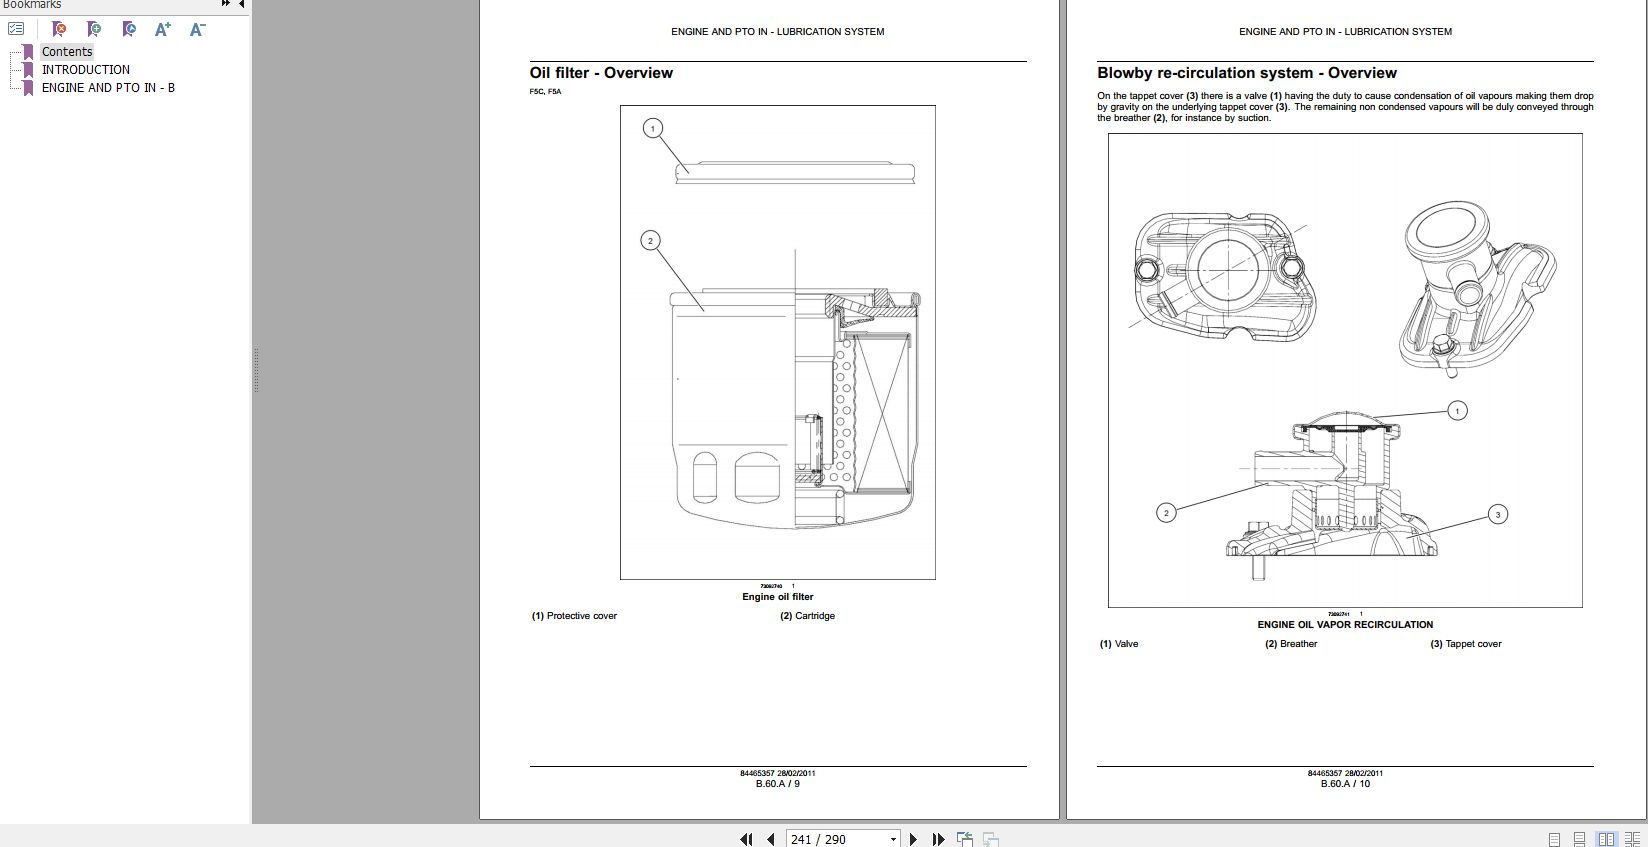Go to the previous page
1648x847 pixels.
tap(770, 839)
